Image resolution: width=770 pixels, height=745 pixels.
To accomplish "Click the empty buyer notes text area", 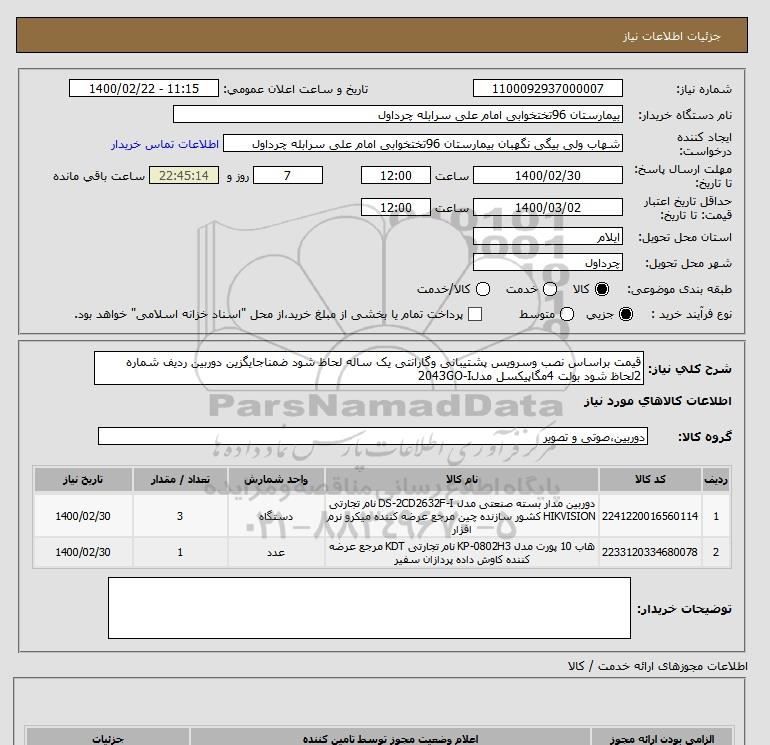I will pos(369,608).
